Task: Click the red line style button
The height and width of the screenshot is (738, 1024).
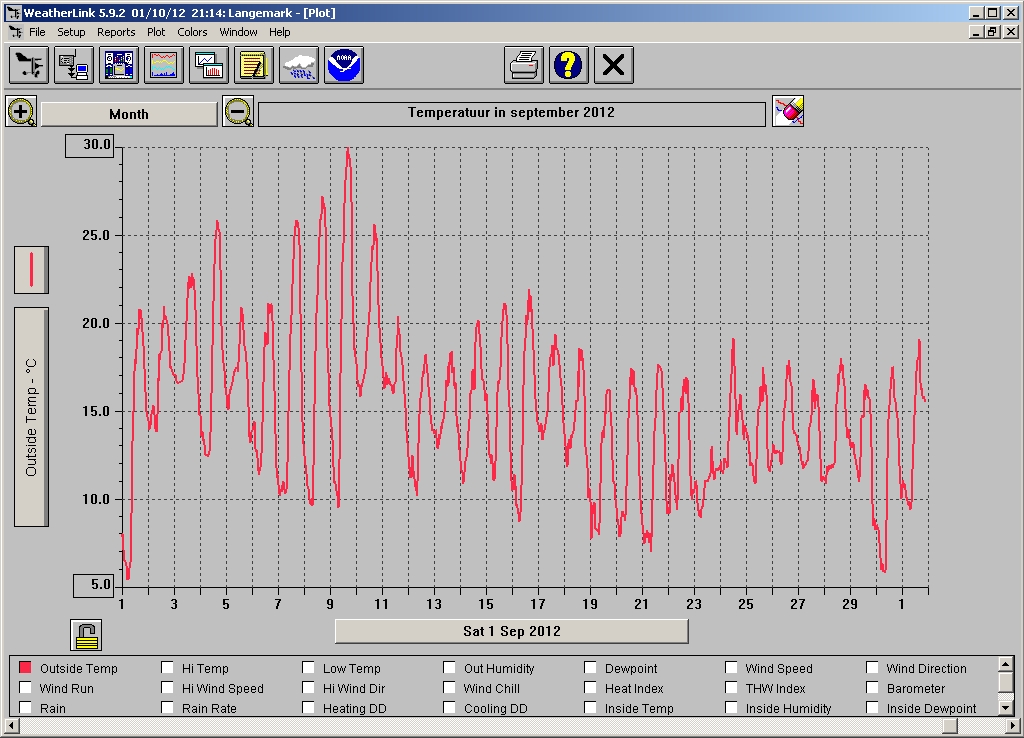Action: click(x=31, y=270)
